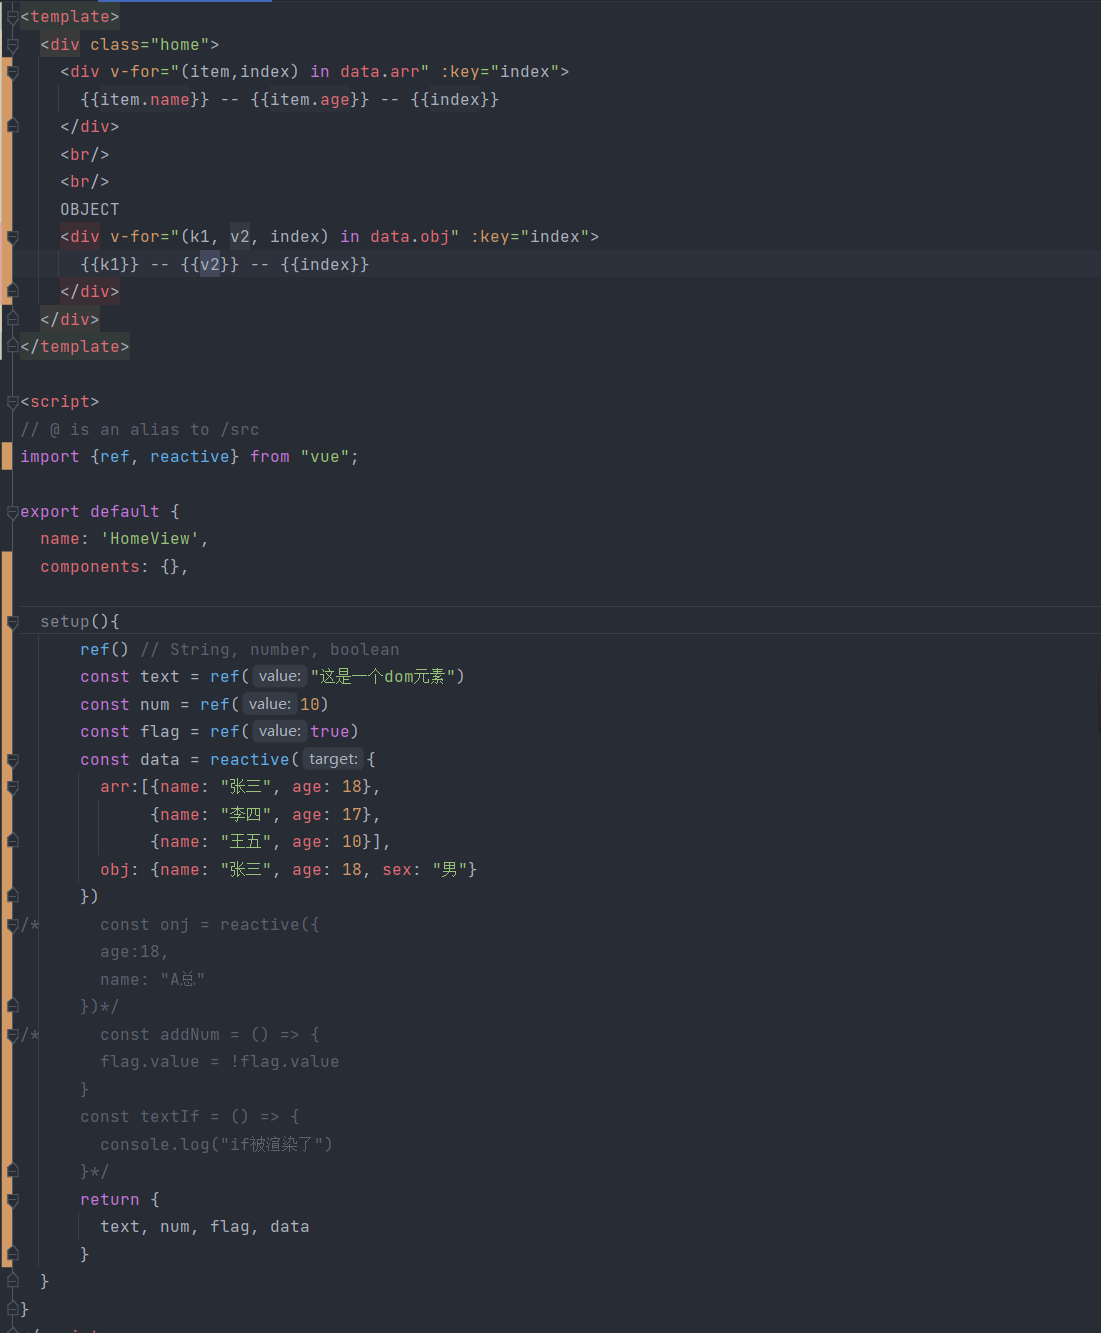The height and width of the screenshot is (1333, 1101).
Task: Click the commented age:18, line
Action: pos(135,952)
